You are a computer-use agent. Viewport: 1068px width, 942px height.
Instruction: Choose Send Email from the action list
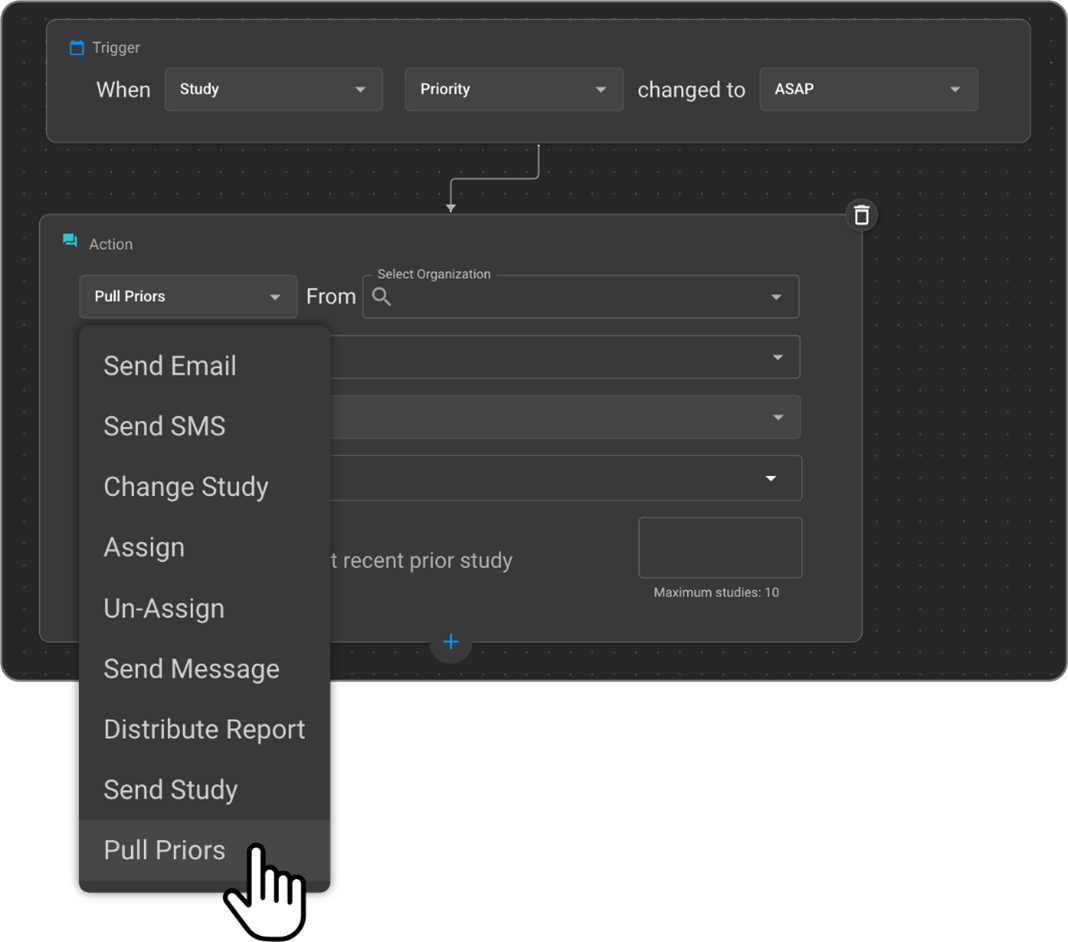[170, 366]
